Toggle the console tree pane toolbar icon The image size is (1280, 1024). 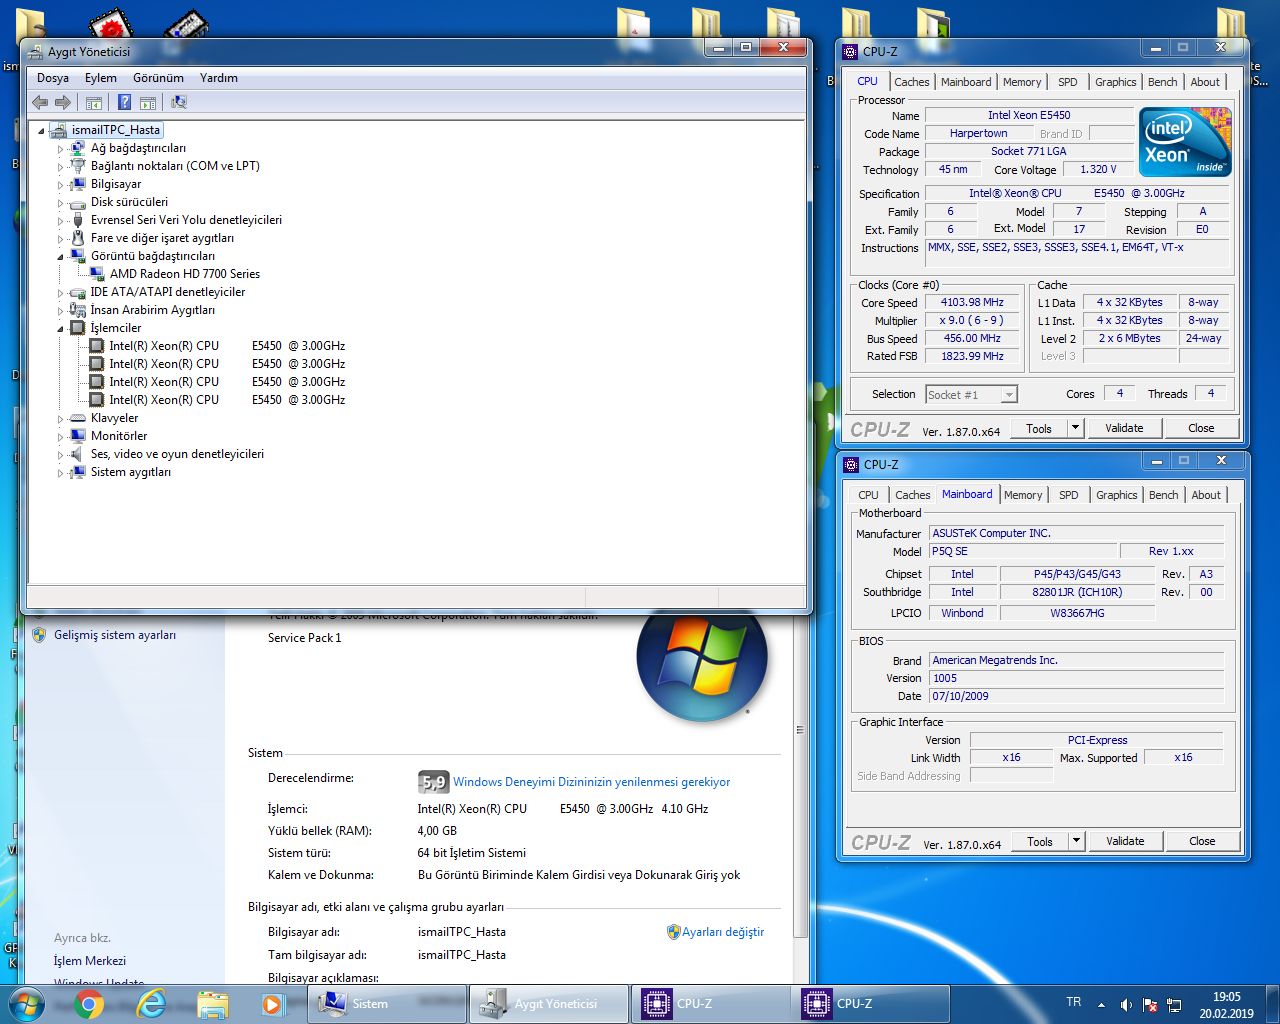pos(94,102)
